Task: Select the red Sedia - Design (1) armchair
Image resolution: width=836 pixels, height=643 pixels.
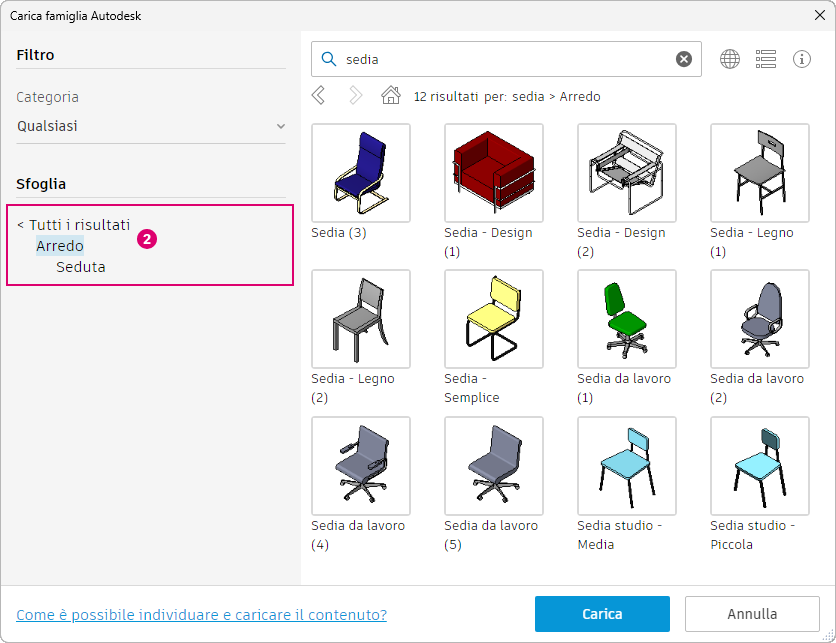Action: pos(494,173)
